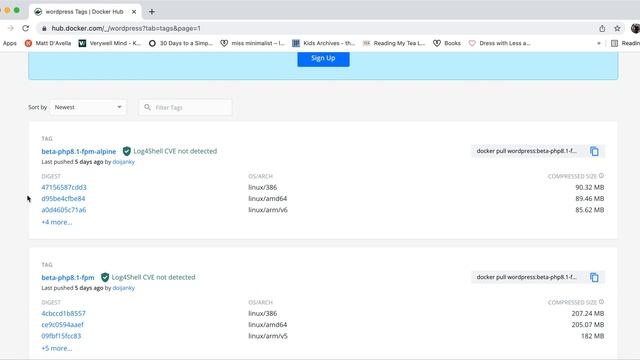
Task: Open digest d95be4cfbe84
Action: pos(63,199)
